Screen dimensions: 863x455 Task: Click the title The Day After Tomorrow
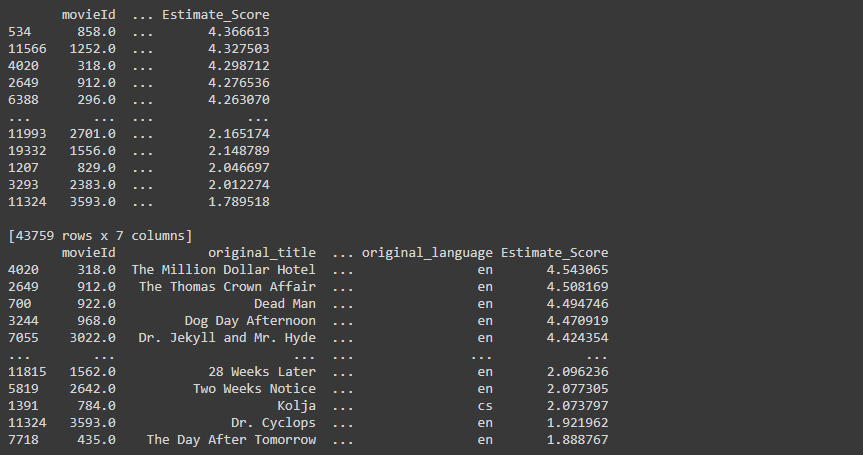tap(231, 440)
